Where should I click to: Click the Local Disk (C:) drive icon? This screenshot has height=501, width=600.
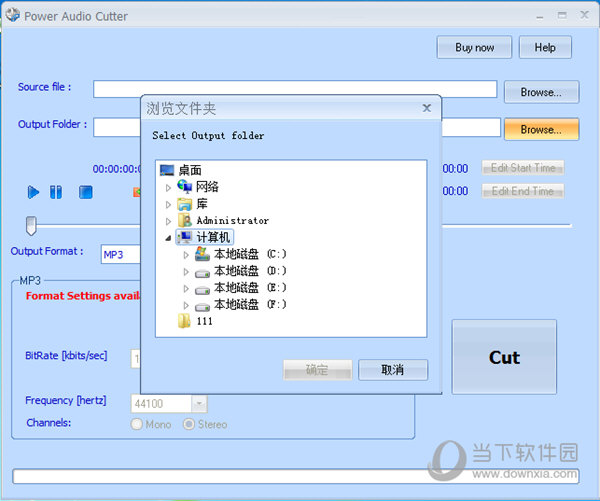click(x=202, y=254)
